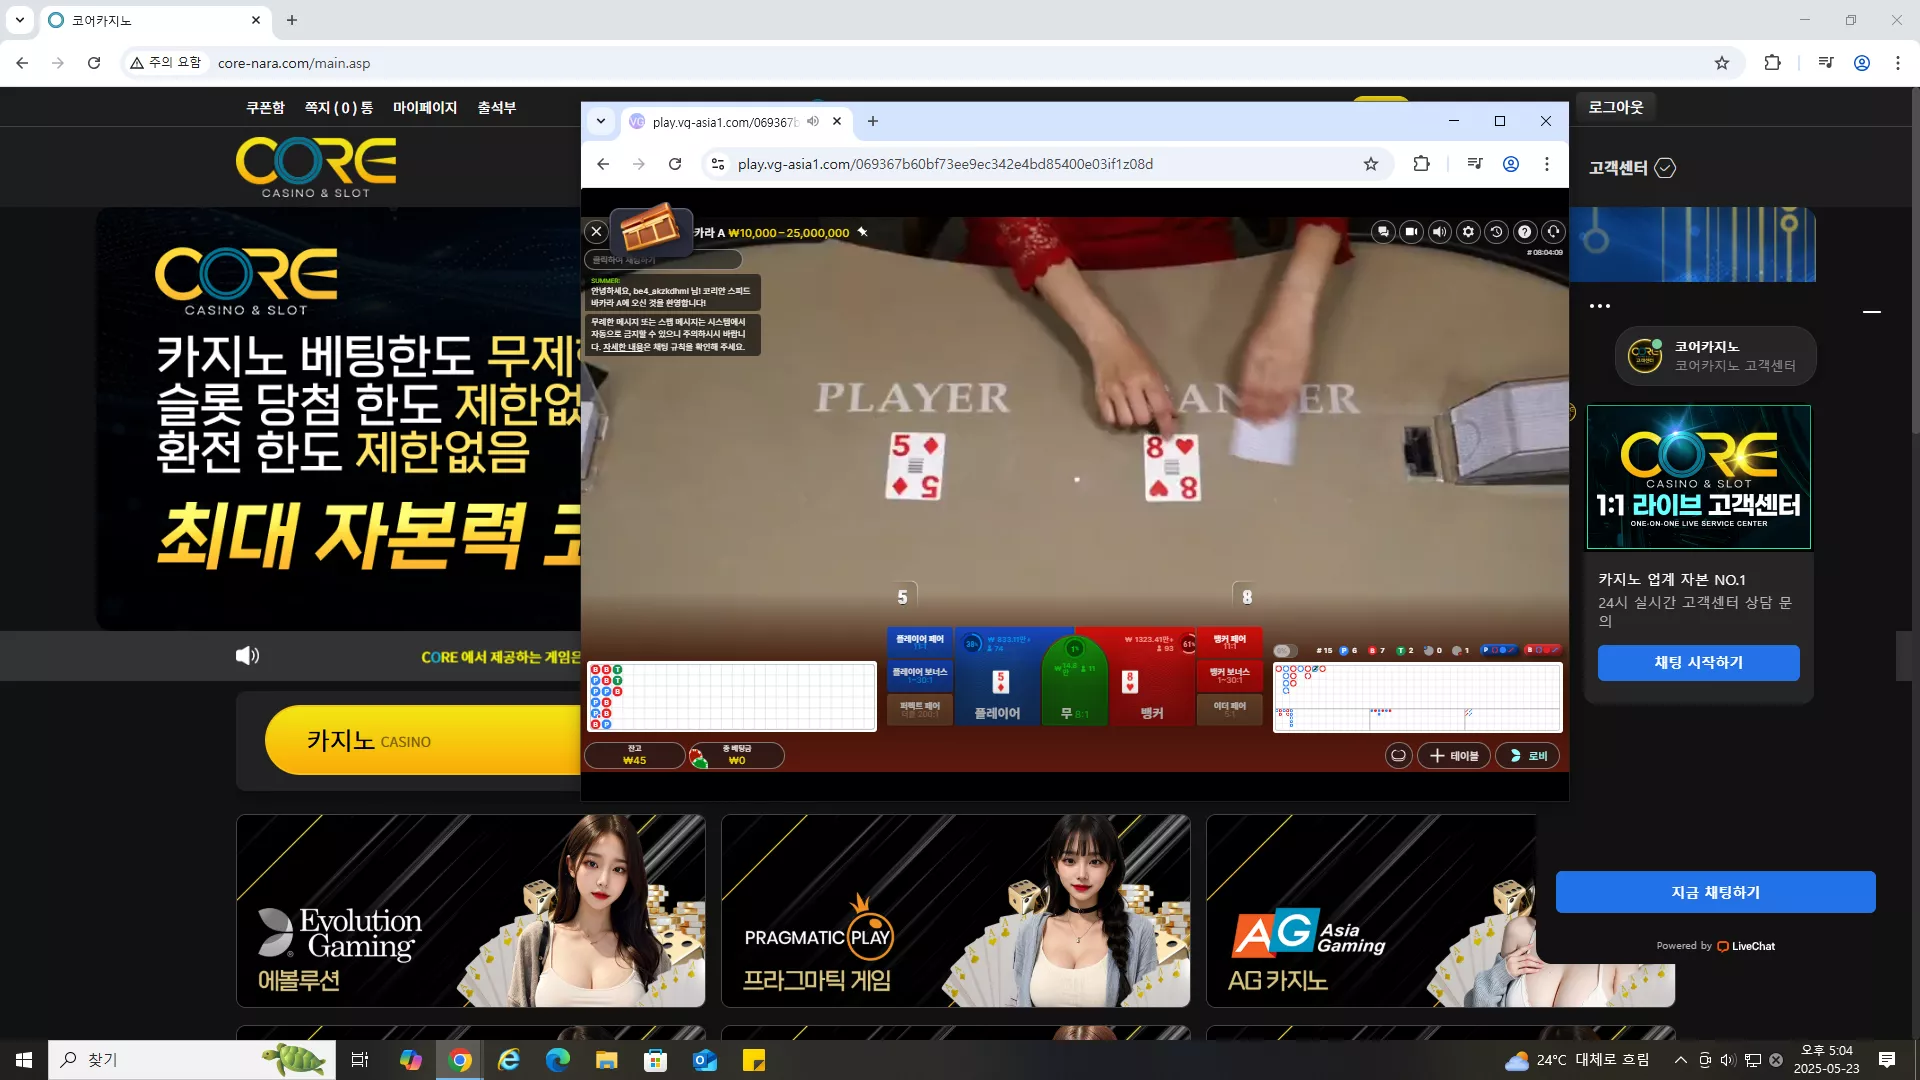Click the 총 베팅금 total bet display

tap(737, 755)
